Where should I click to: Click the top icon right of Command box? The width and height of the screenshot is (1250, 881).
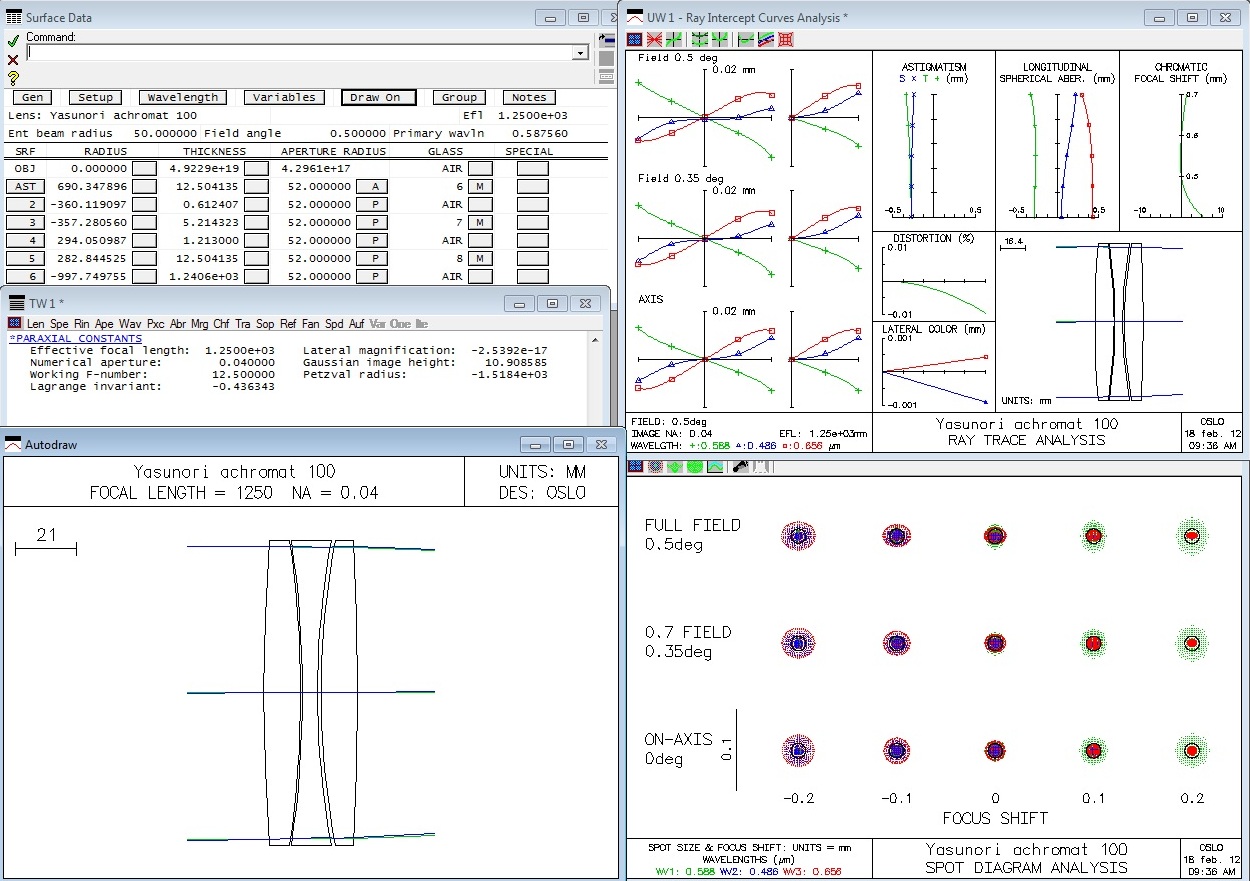606,41
